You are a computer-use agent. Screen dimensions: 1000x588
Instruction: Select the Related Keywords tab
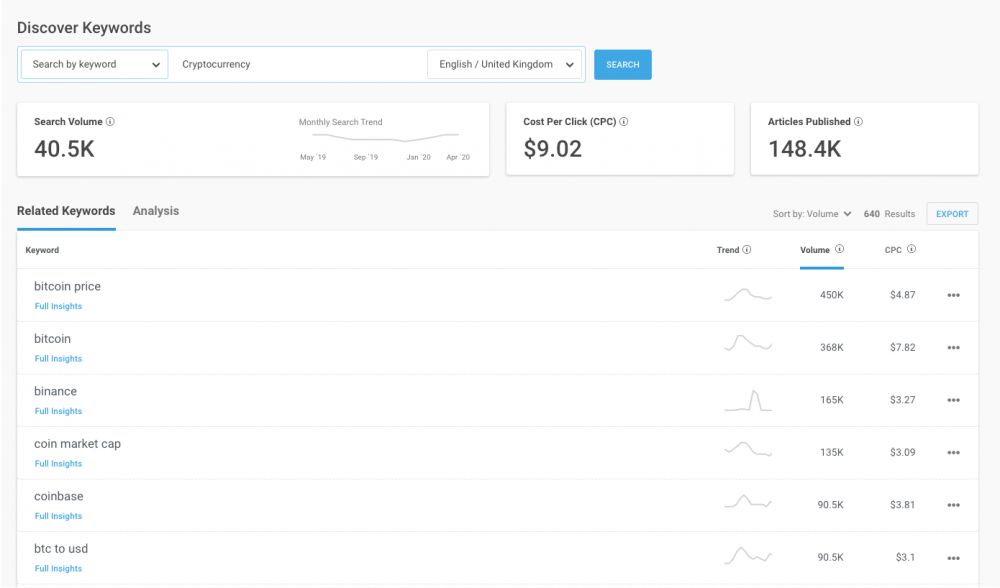point(66,211)
